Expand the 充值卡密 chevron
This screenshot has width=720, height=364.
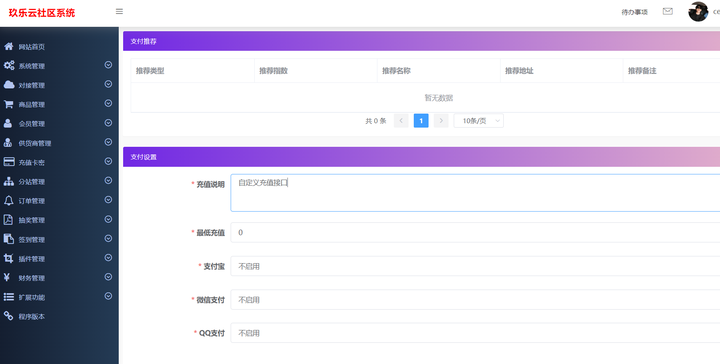pyautogui.click(x=108, y=161)
